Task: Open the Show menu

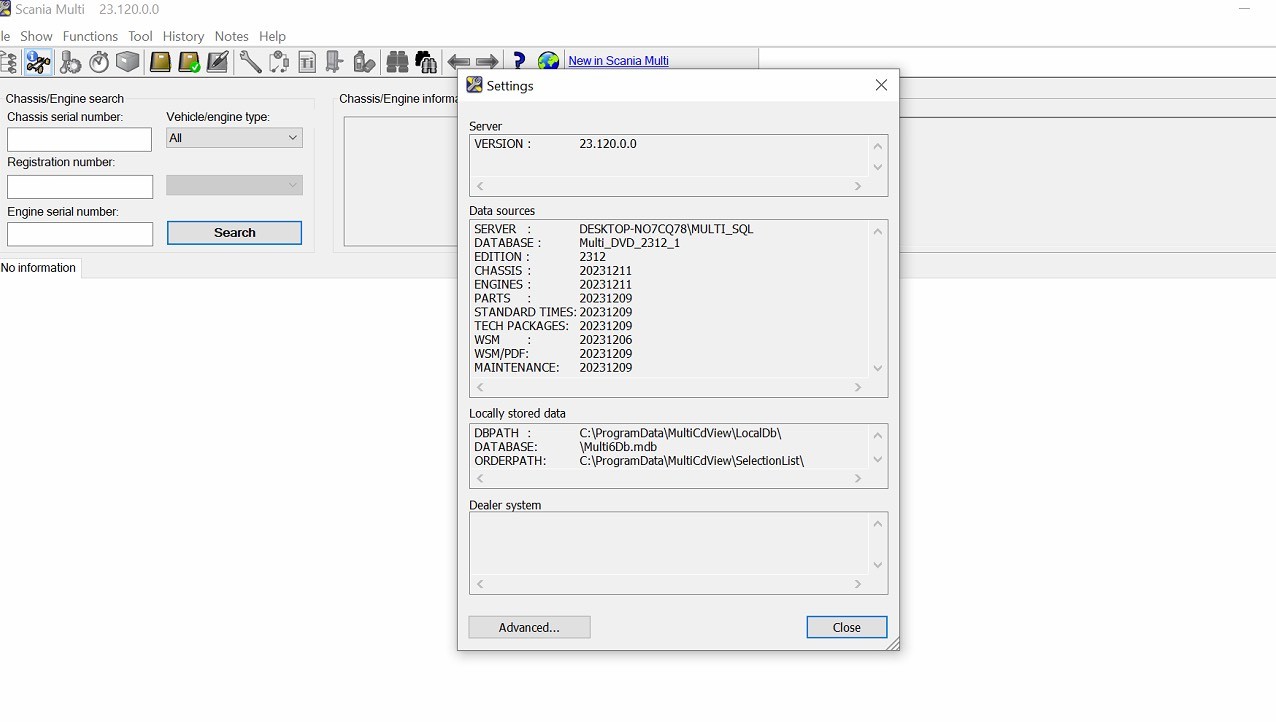Action: click(36, 36)
